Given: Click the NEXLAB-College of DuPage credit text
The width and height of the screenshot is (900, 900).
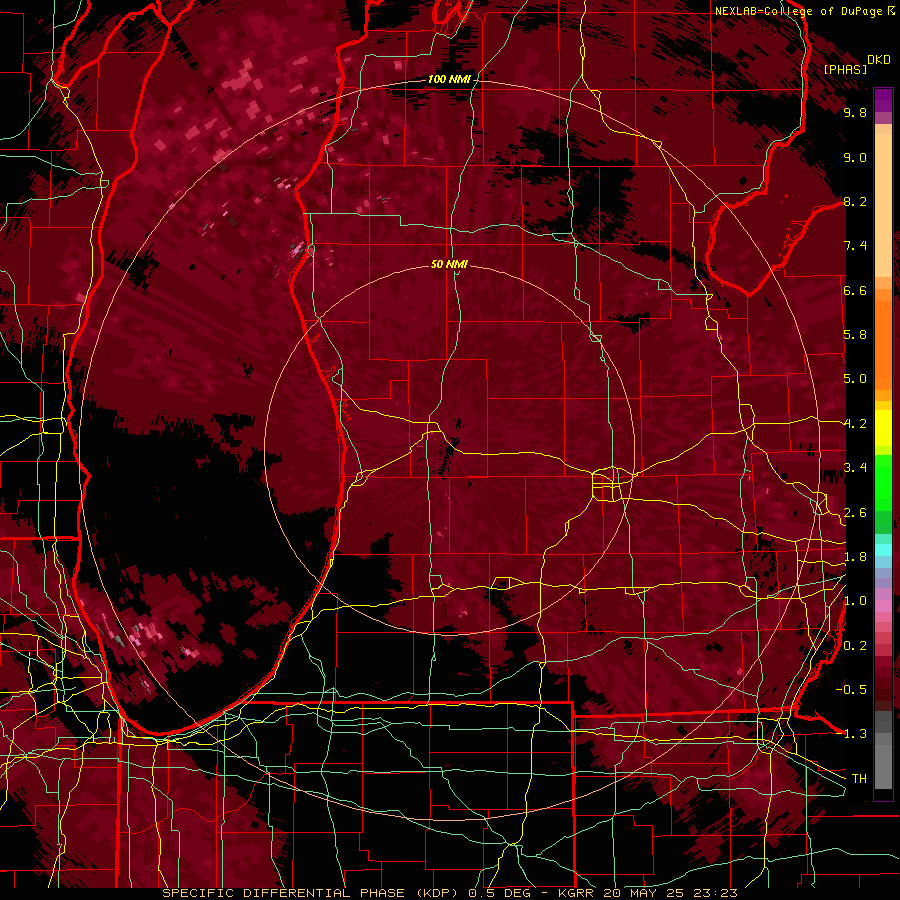Looking at the screenshot, I should pyautogui.click(x=799, y=11).
